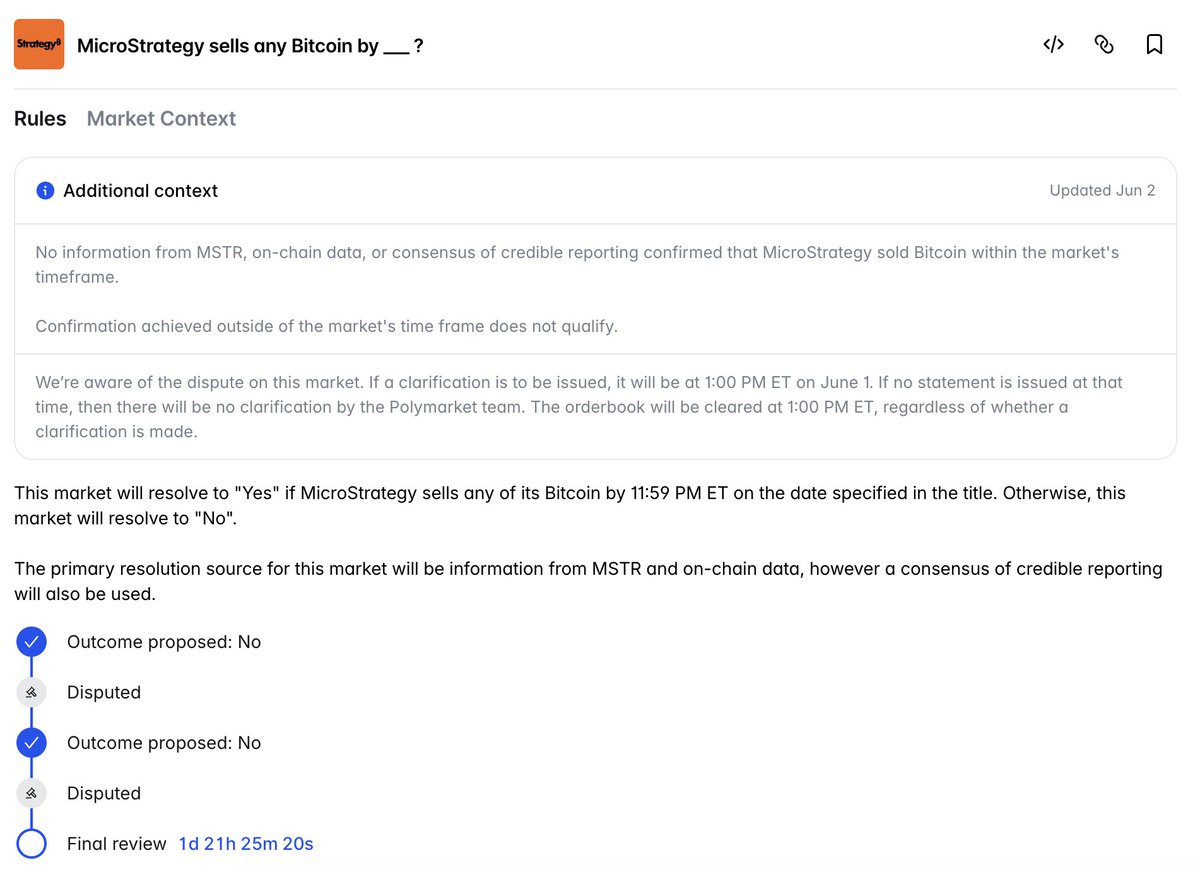
Task: Select the Rules tab
Action: [40, 118]
